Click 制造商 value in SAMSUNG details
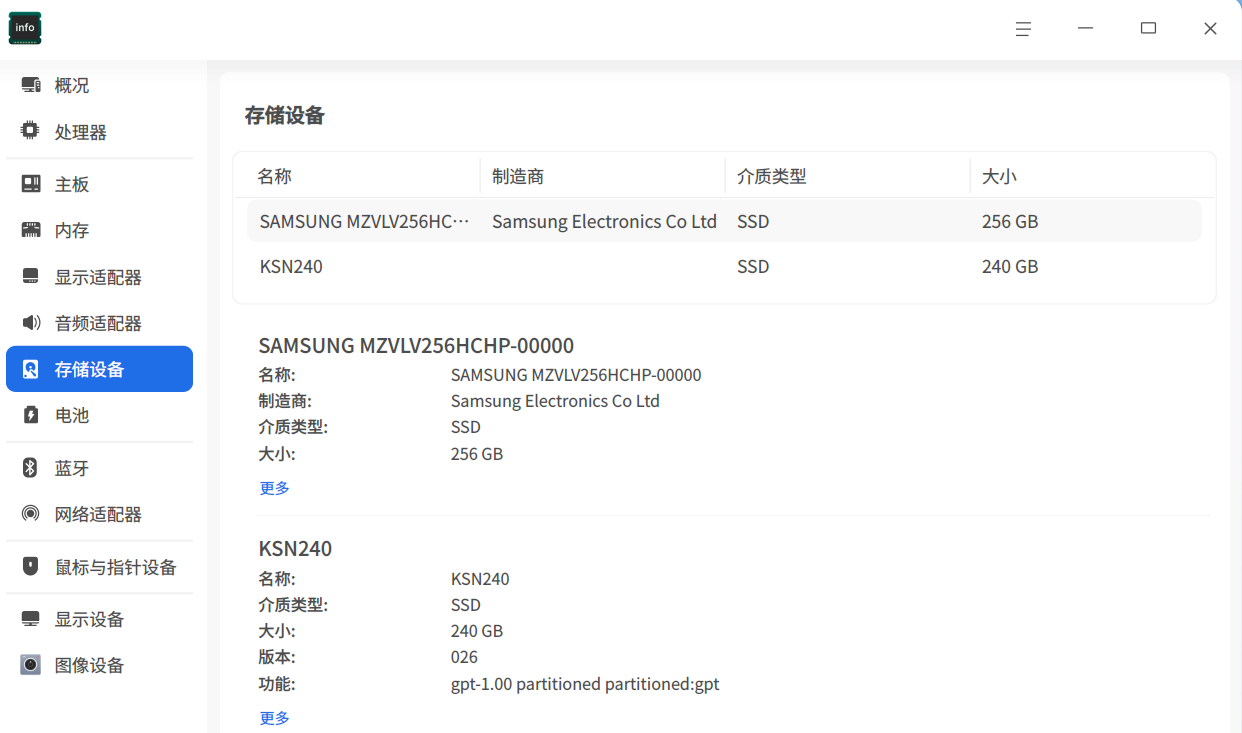Viewport: 1242px width, 733px height. pos(555,401)
